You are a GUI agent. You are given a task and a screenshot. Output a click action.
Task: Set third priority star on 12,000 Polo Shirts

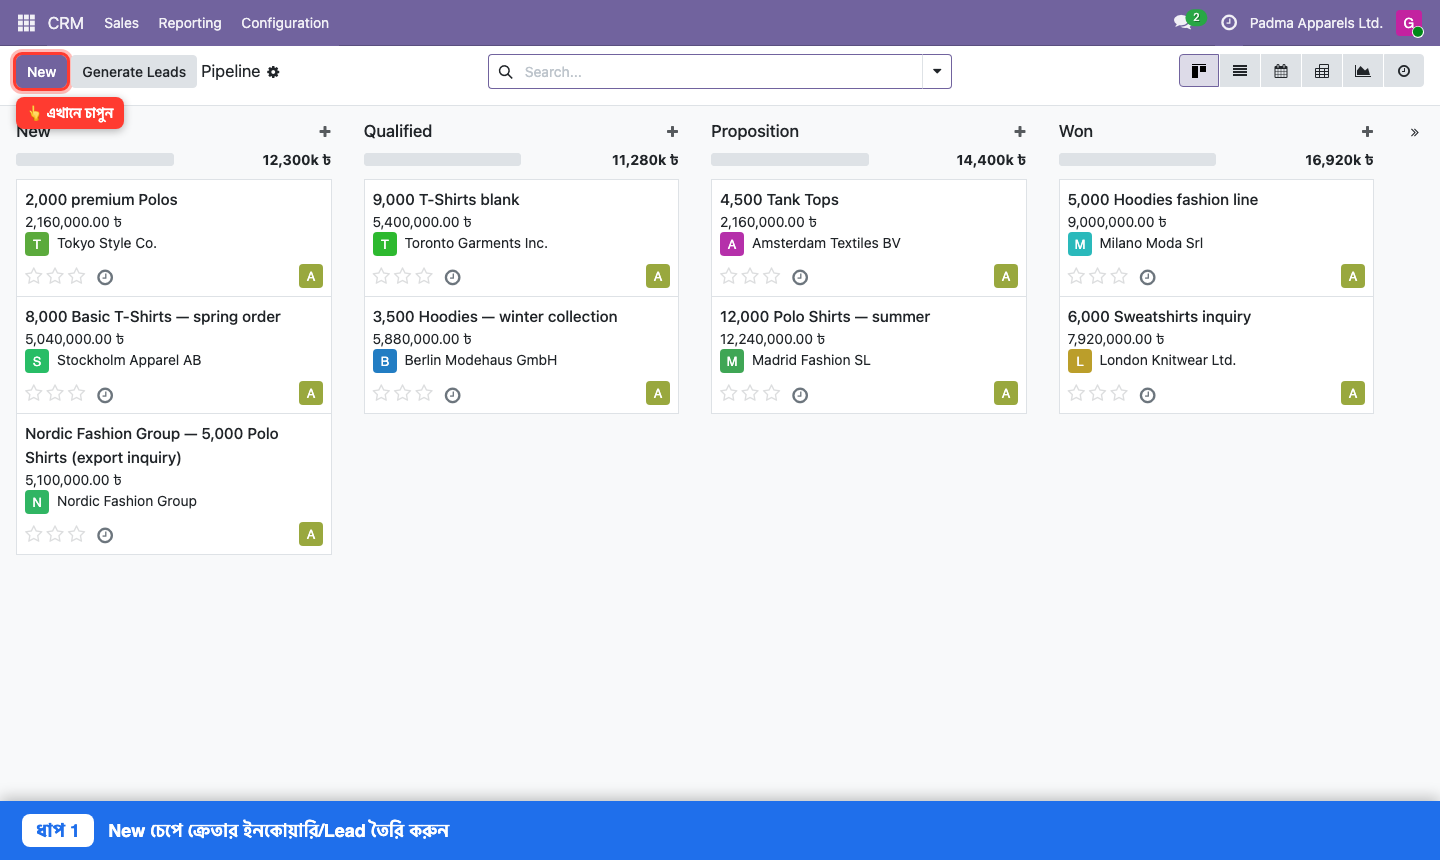(x=772, y=393)
